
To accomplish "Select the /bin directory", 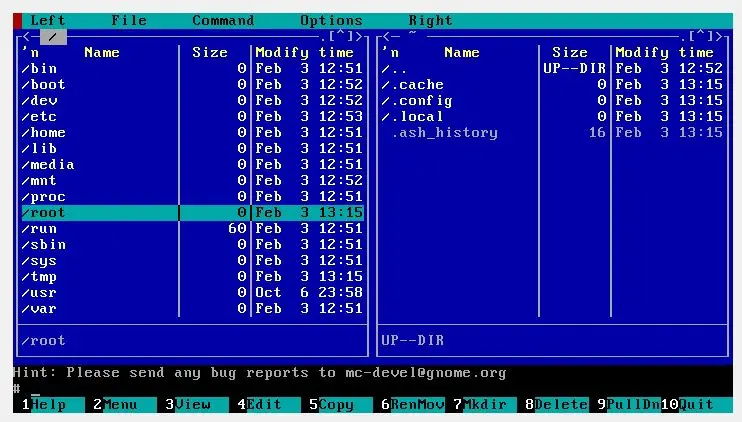I will pyautogui.click(x=192, y=69).
